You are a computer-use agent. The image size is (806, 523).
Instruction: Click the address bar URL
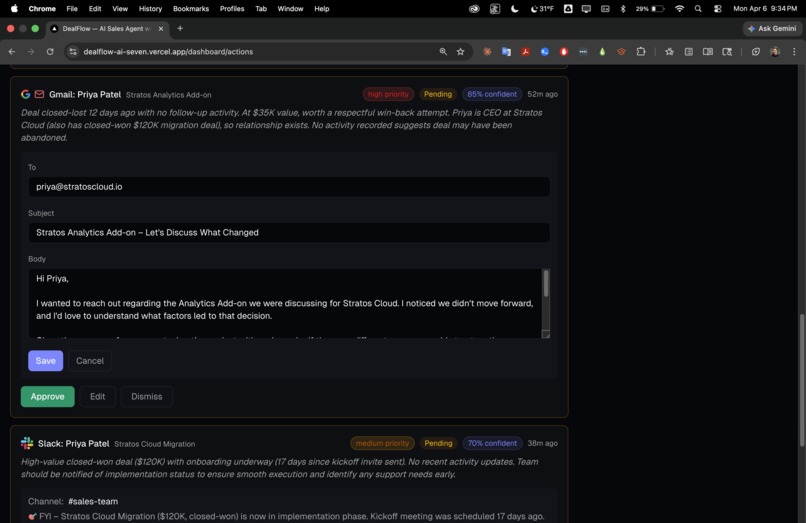168,51
